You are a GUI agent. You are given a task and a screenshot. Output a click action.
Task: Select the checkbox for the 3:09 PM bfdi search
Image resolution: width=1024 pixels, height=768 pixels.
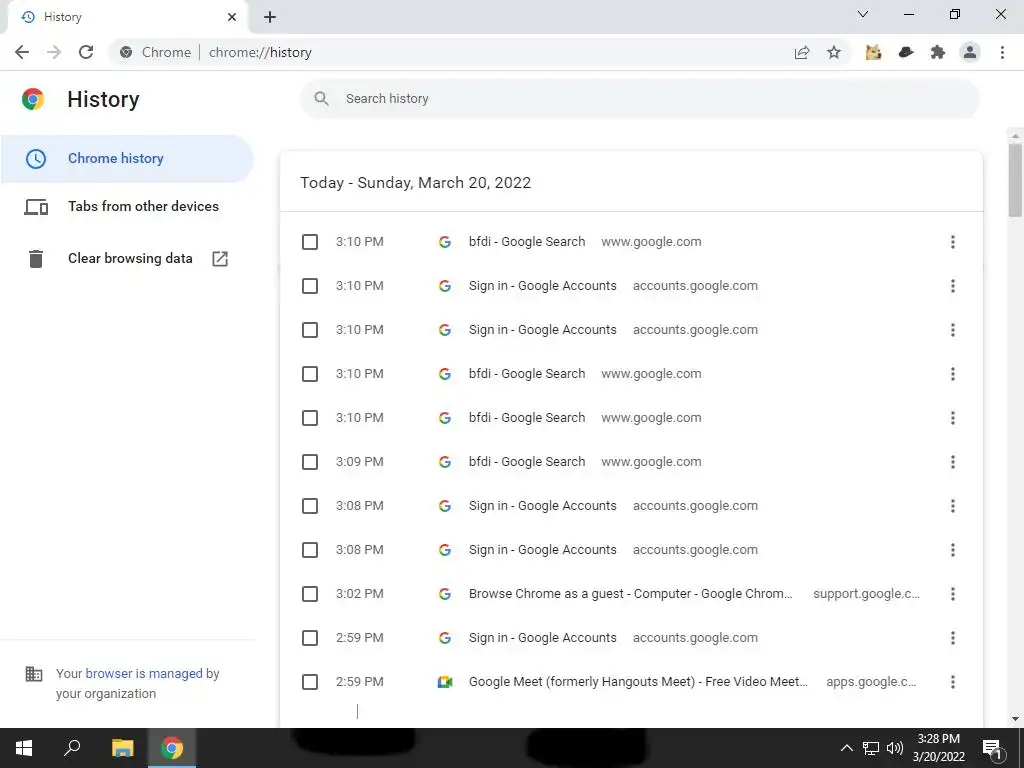click(310, 462)
